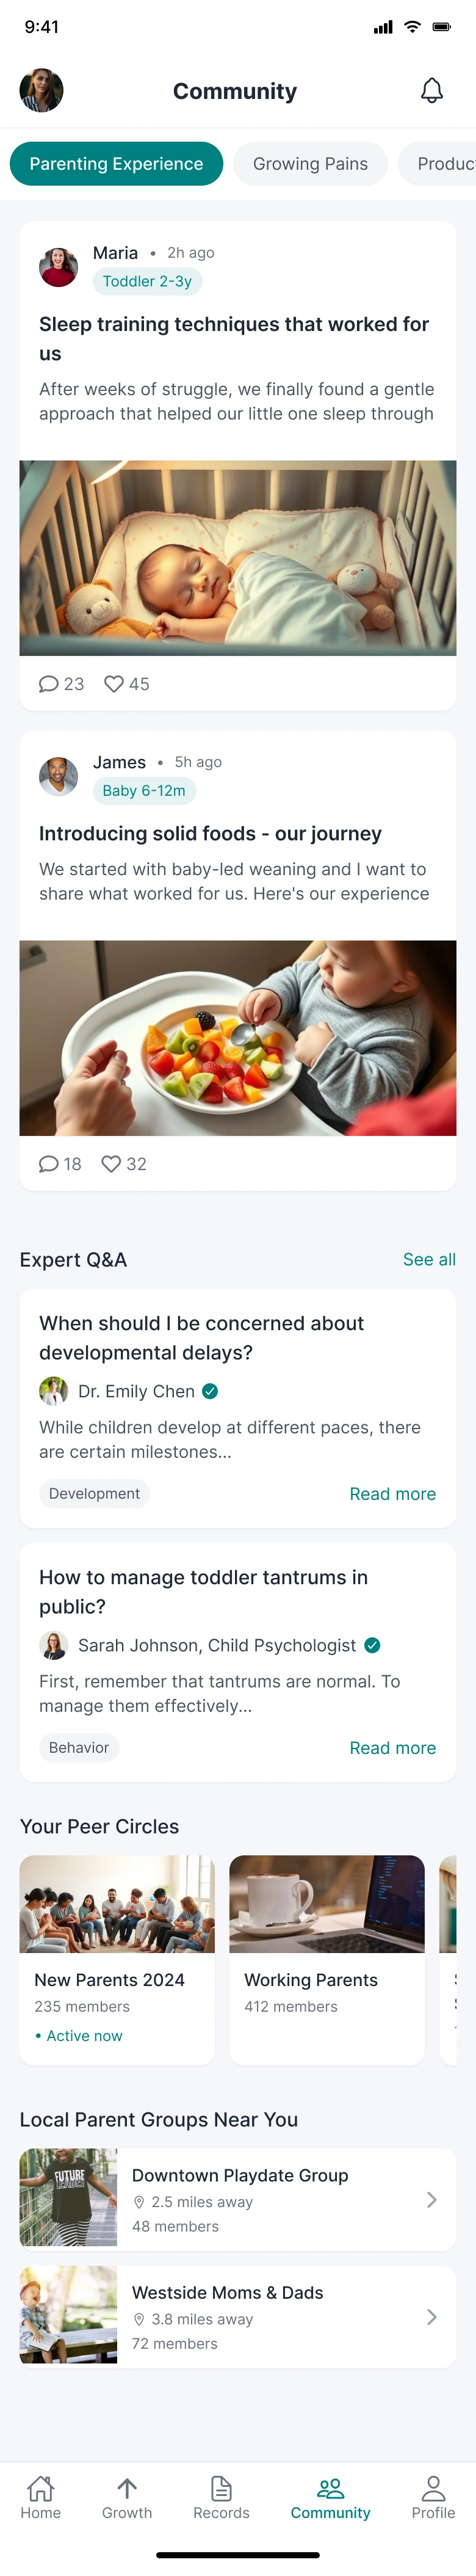Tap the Behavior topic tag

click(79, 1748)
